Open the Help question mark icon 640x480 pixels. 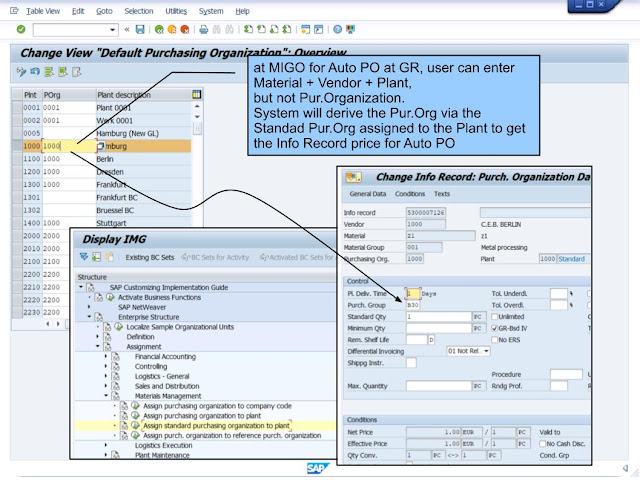[337, 29]
